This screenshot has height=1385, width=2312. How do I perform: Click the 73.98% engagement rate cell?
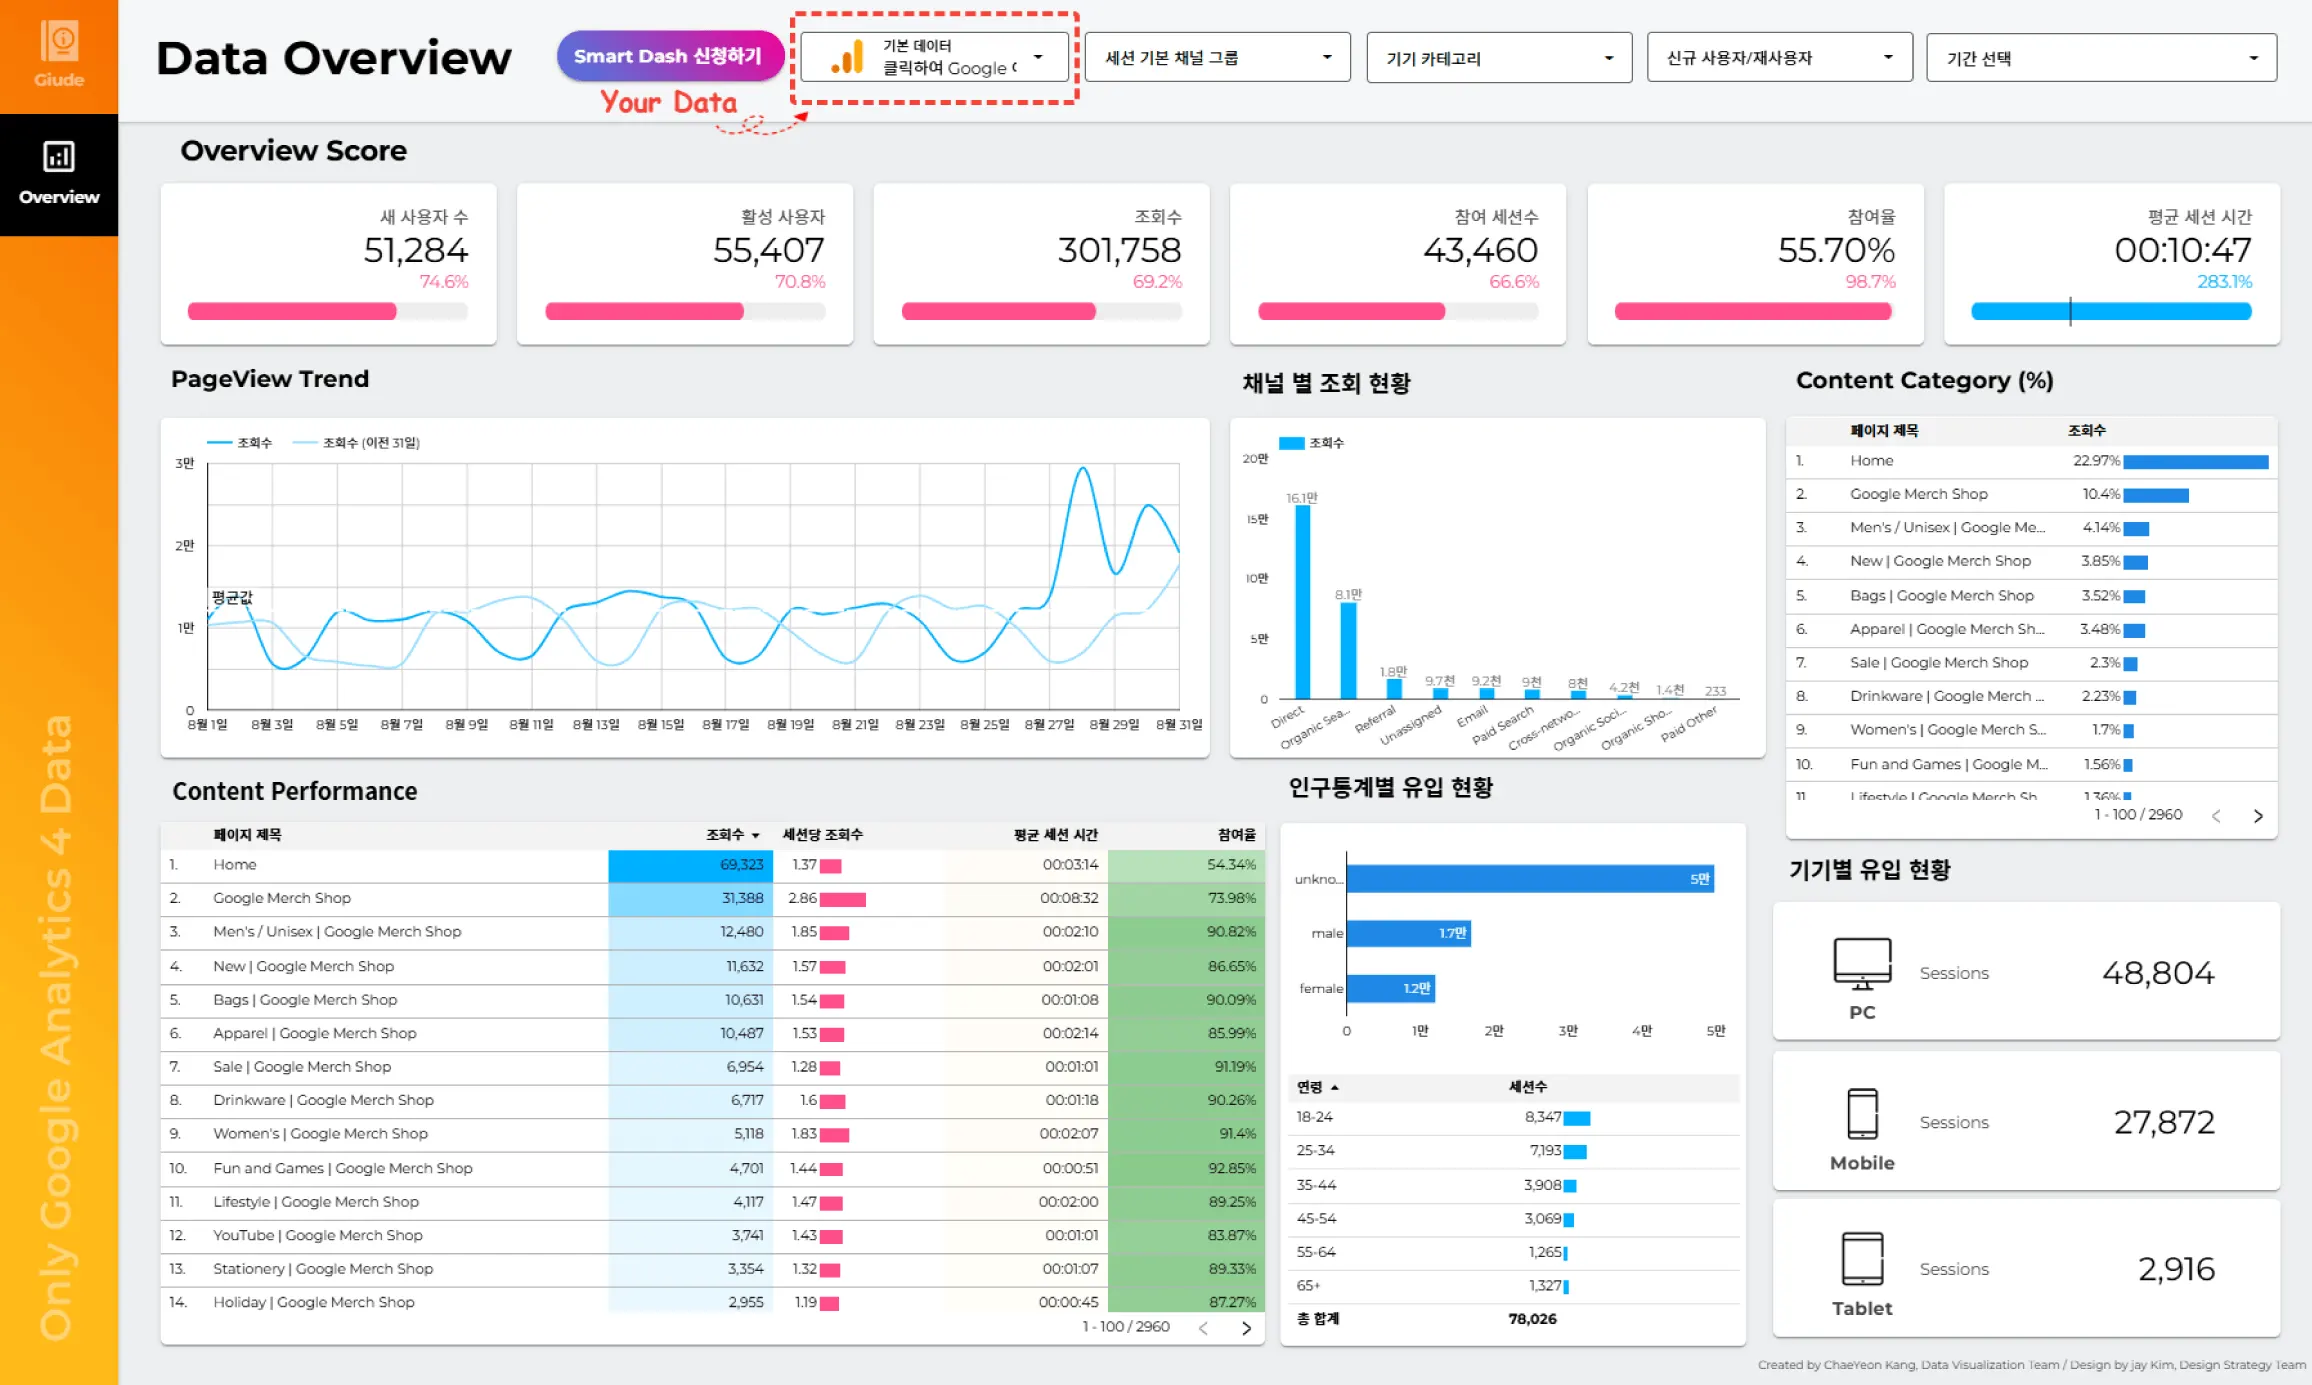click(x=1186, y=898)
